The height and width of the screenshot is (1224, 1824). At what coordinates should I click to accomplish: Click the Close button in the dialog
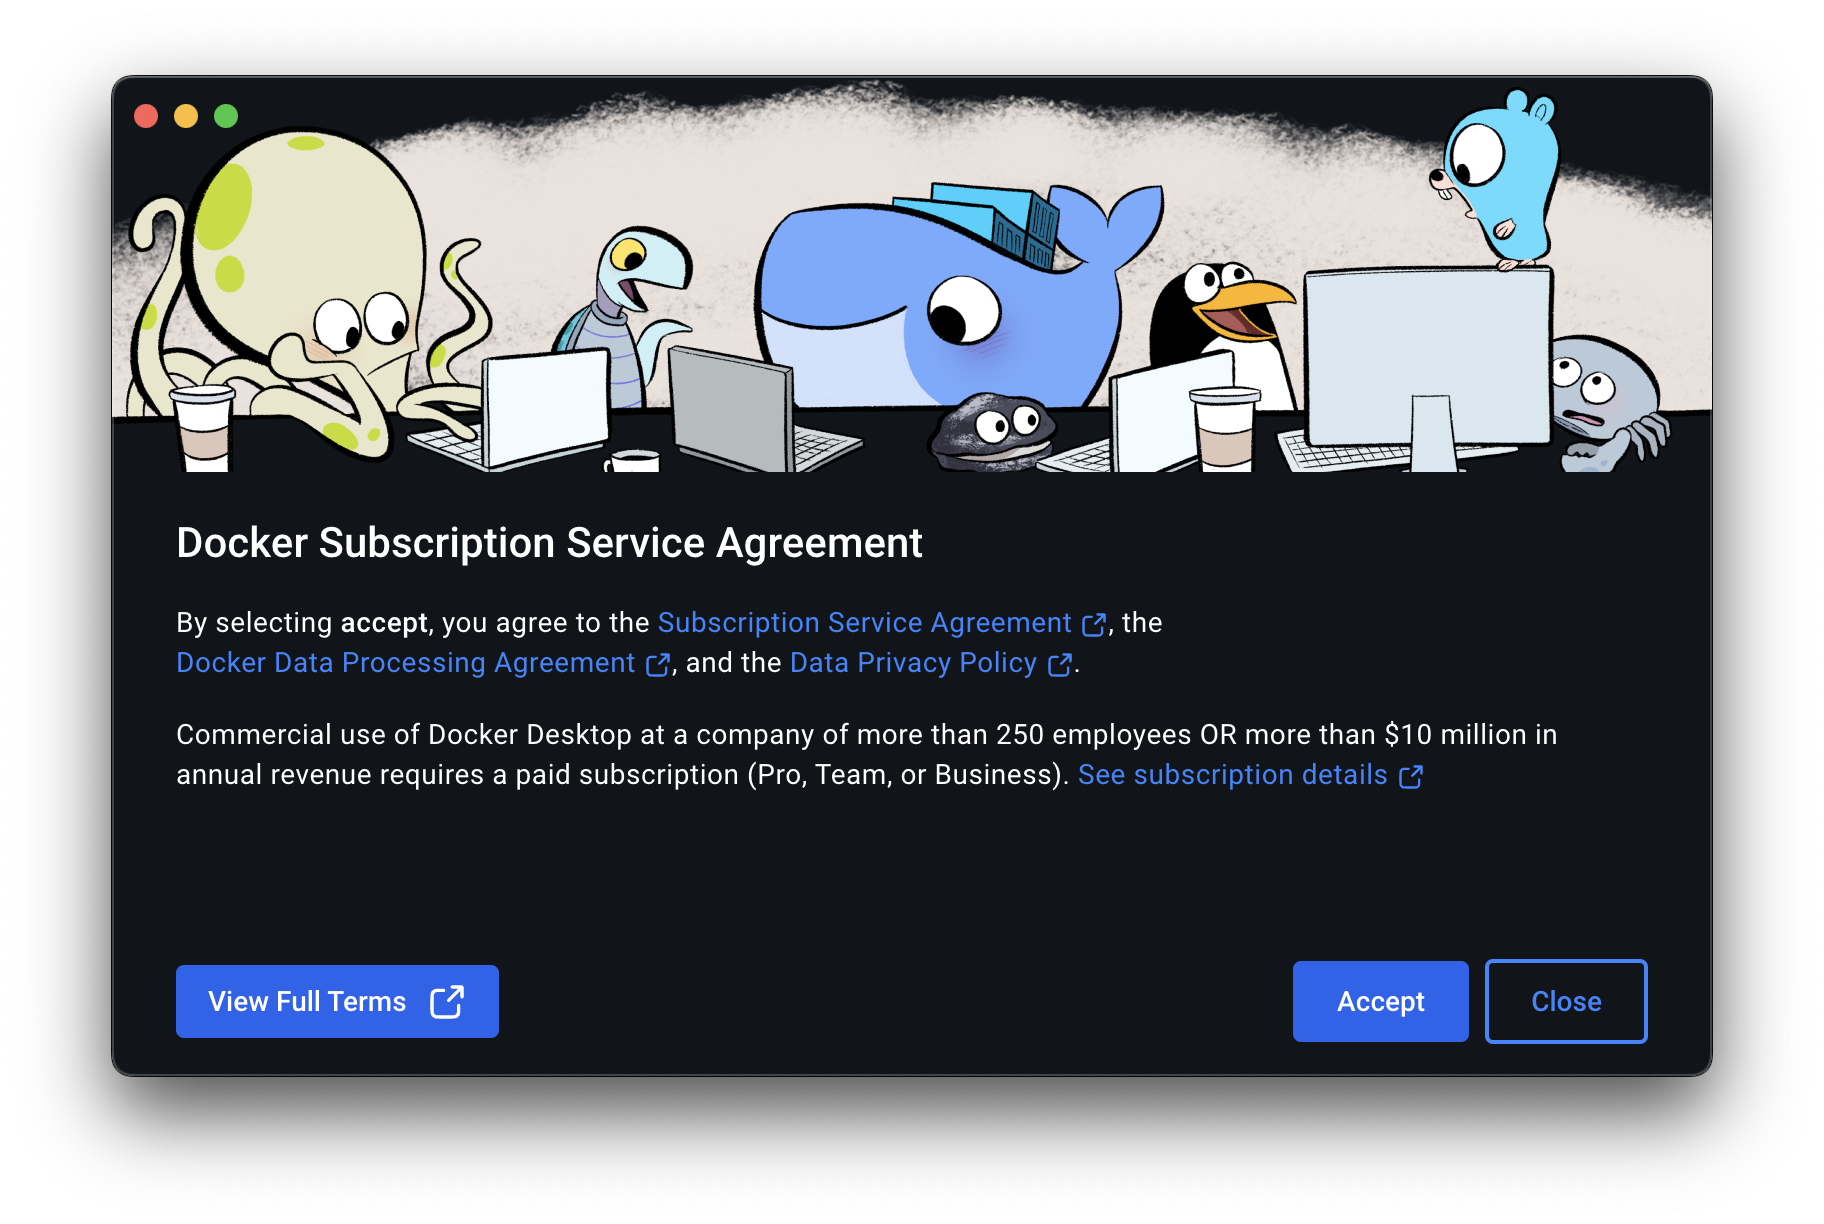[x=1566, y=1001]
